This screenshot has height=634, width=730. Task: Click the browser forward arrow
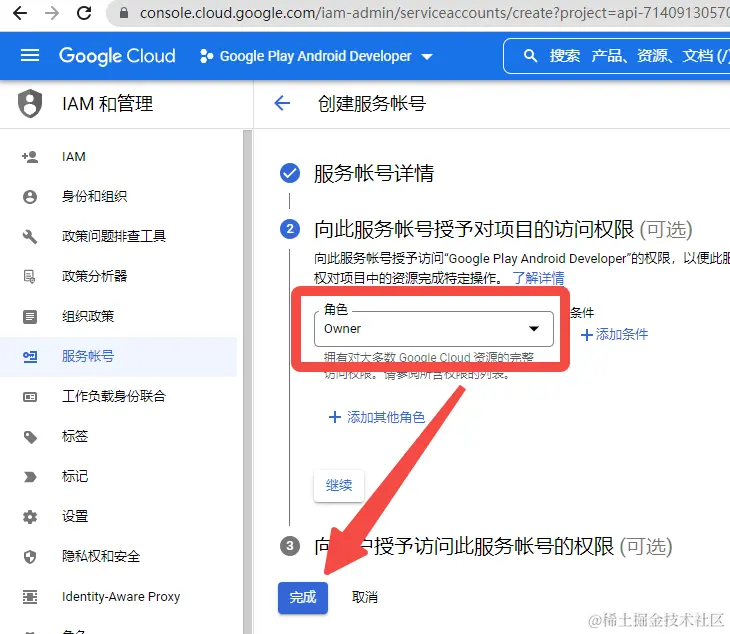[x=52, y=13]
